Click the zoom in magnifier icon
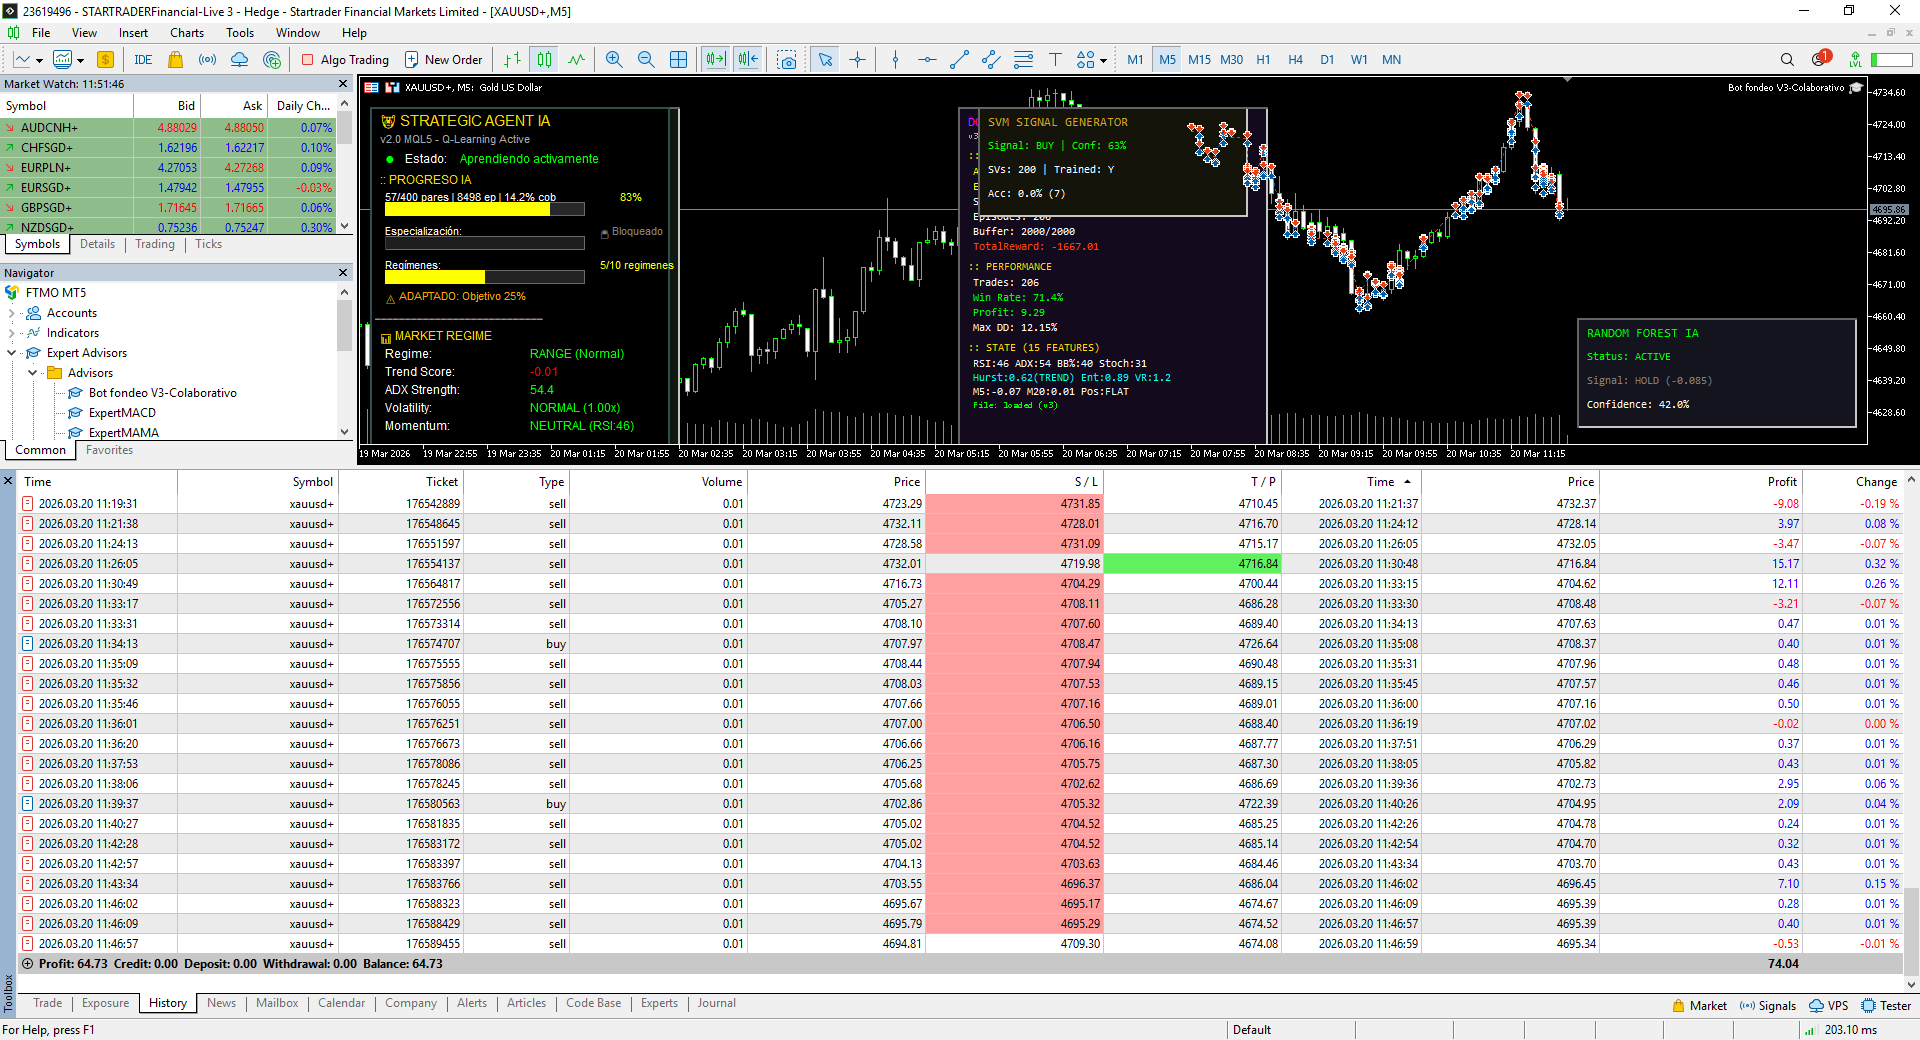1920x1040 pixels. pyautogui.click(x=614, y=60)
